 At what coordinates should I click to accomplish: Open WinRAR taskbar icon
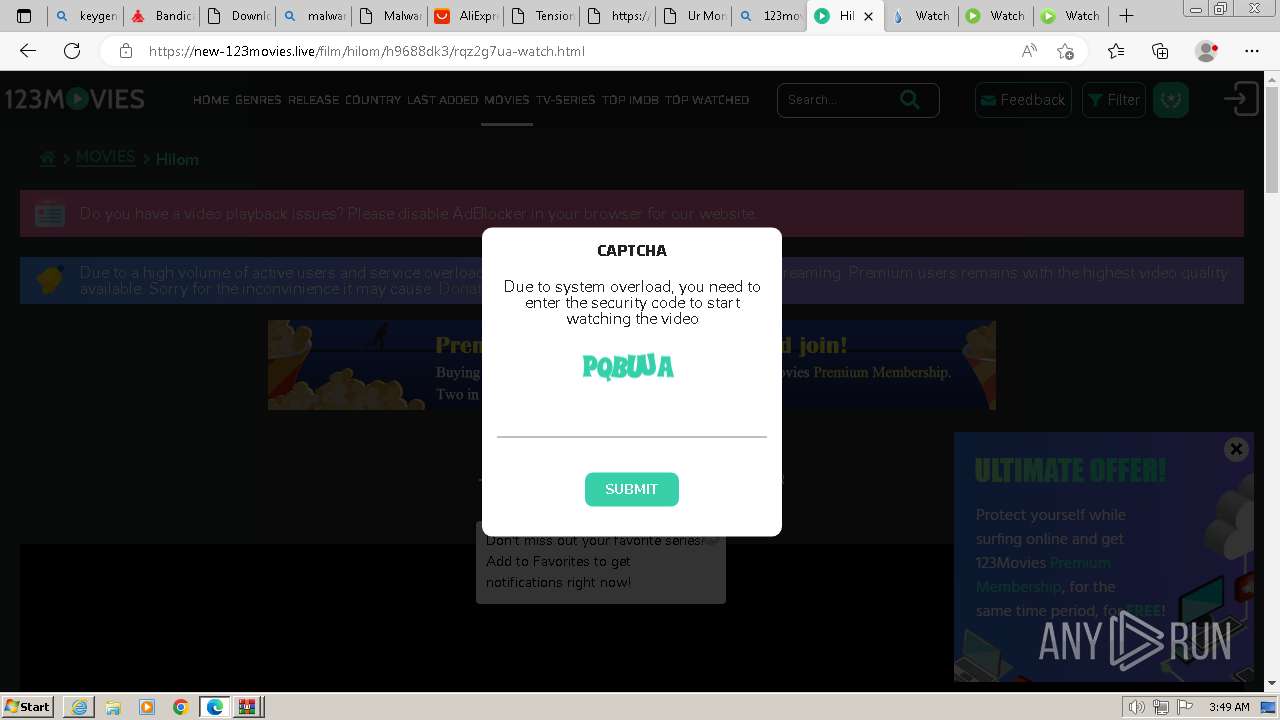point(247,707)
